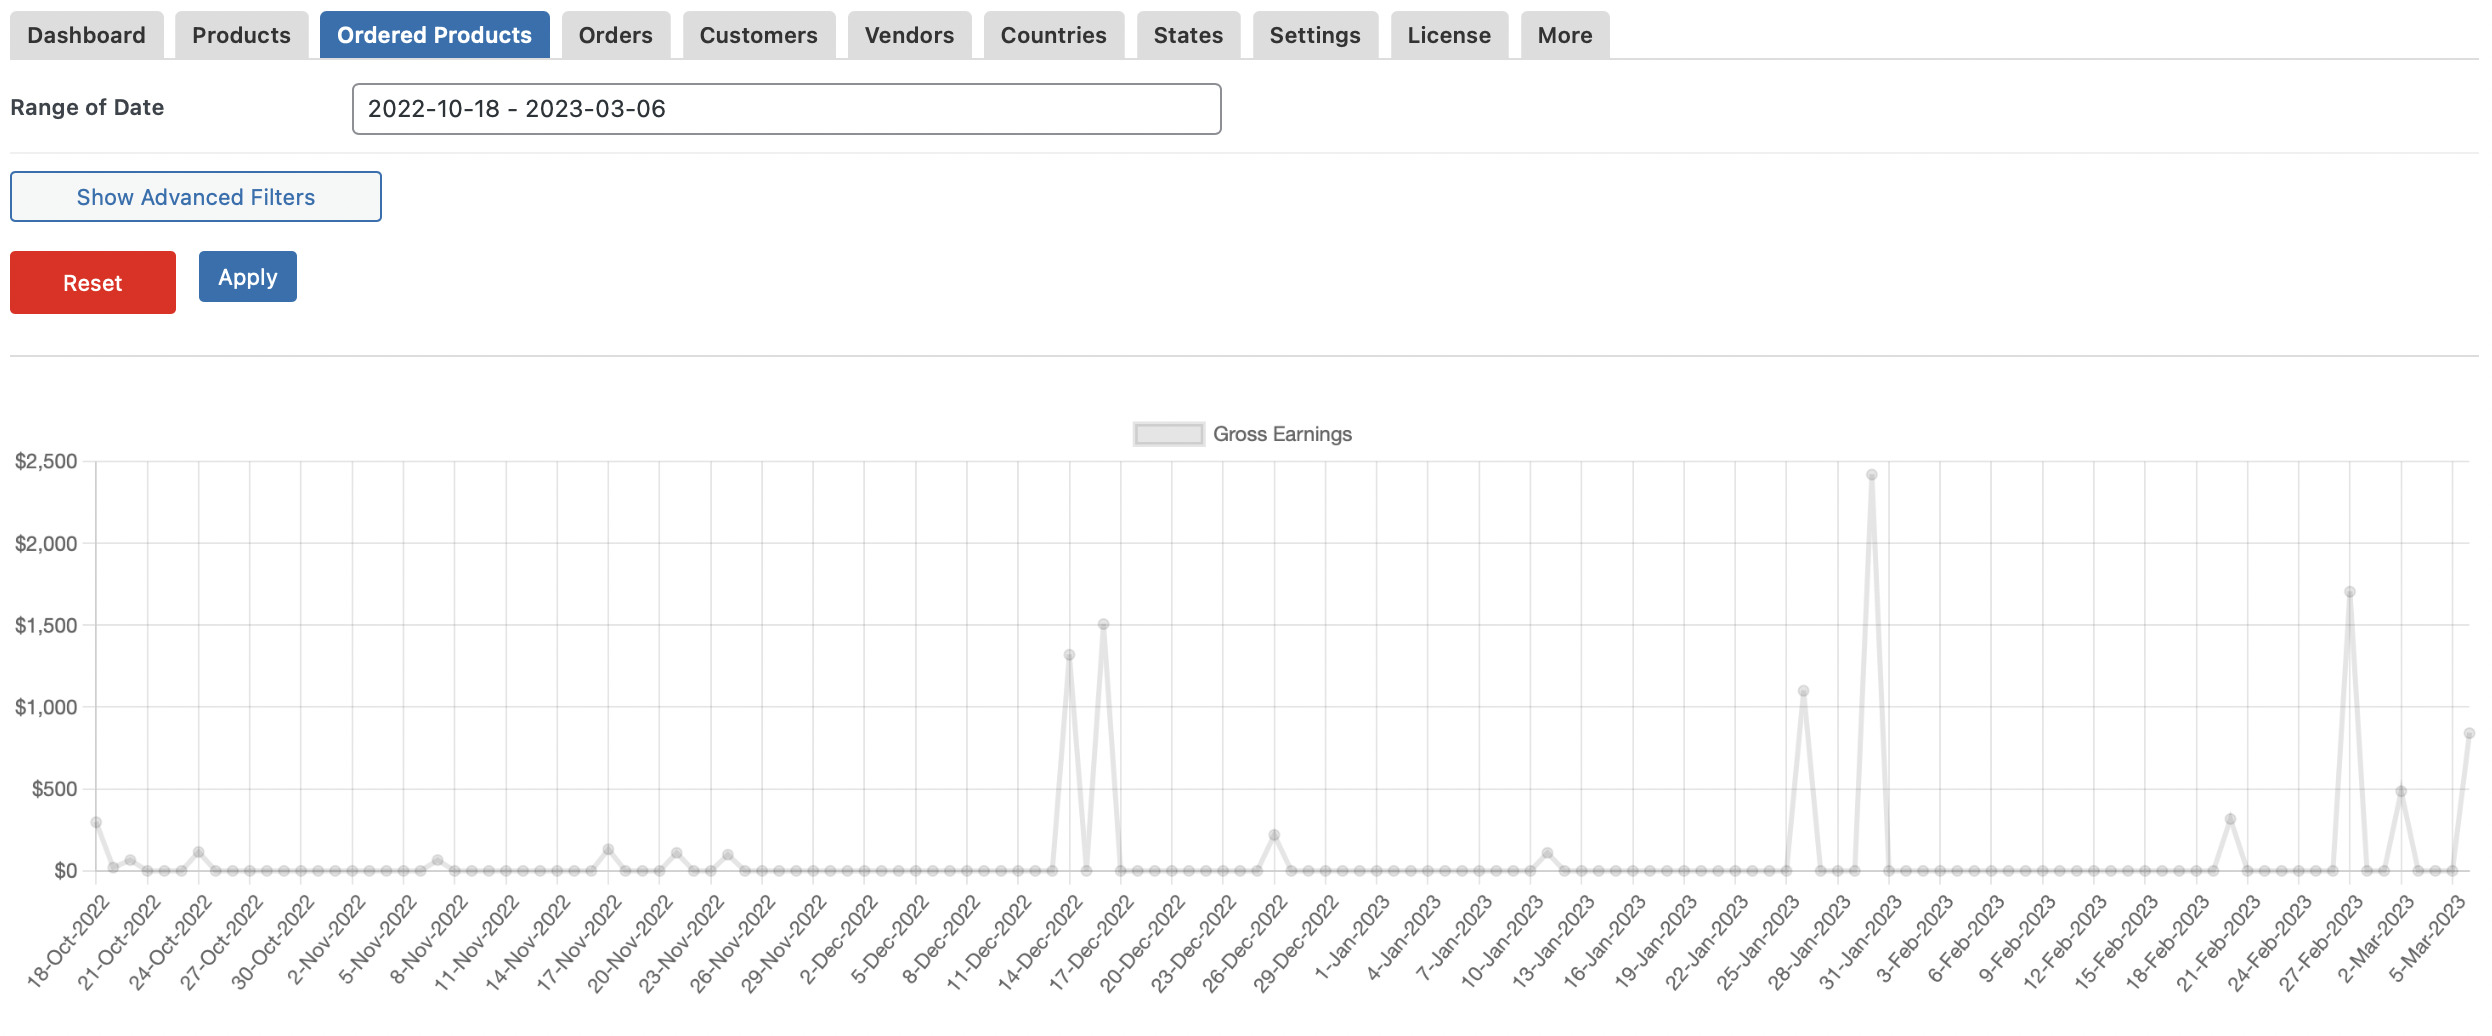
Task: Click the $1,000 y-axis label
Action: [x=46, y=707]
